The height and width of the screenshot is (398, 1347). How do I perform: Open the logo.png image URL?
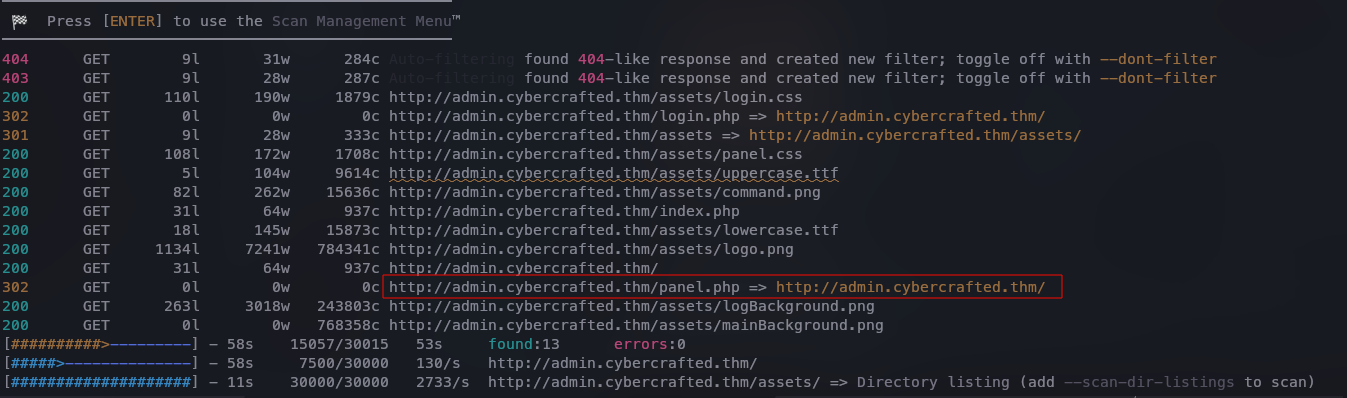pyautogui.click(x=591, y=249)
